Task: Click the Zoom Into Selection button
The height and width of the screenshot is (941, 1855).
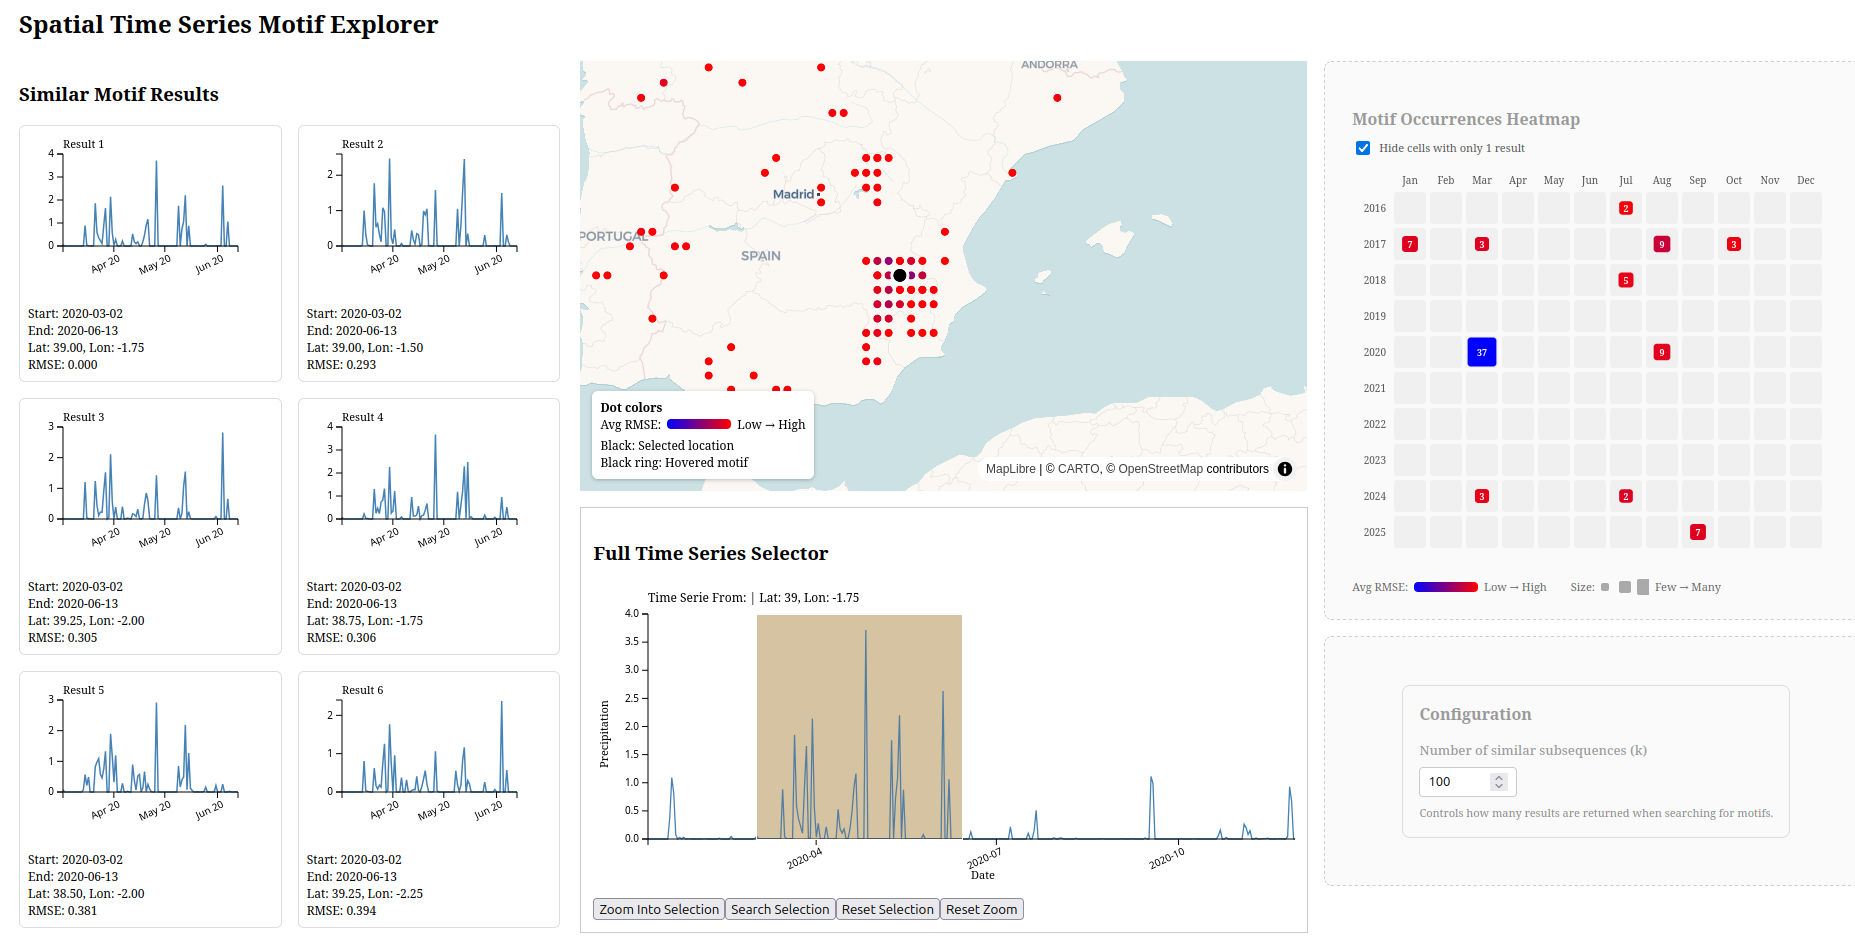Action: point(659,909)
